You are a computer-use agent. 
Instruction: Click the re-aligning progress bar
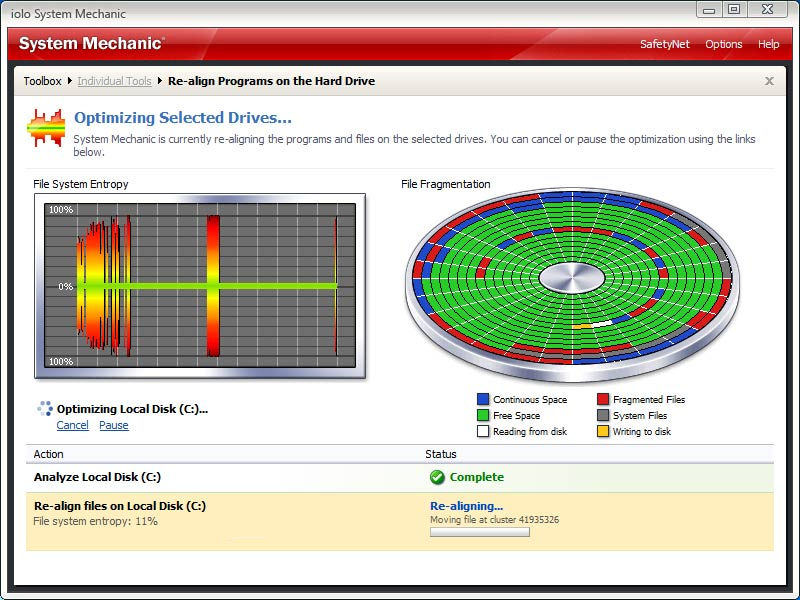(479, 532)
